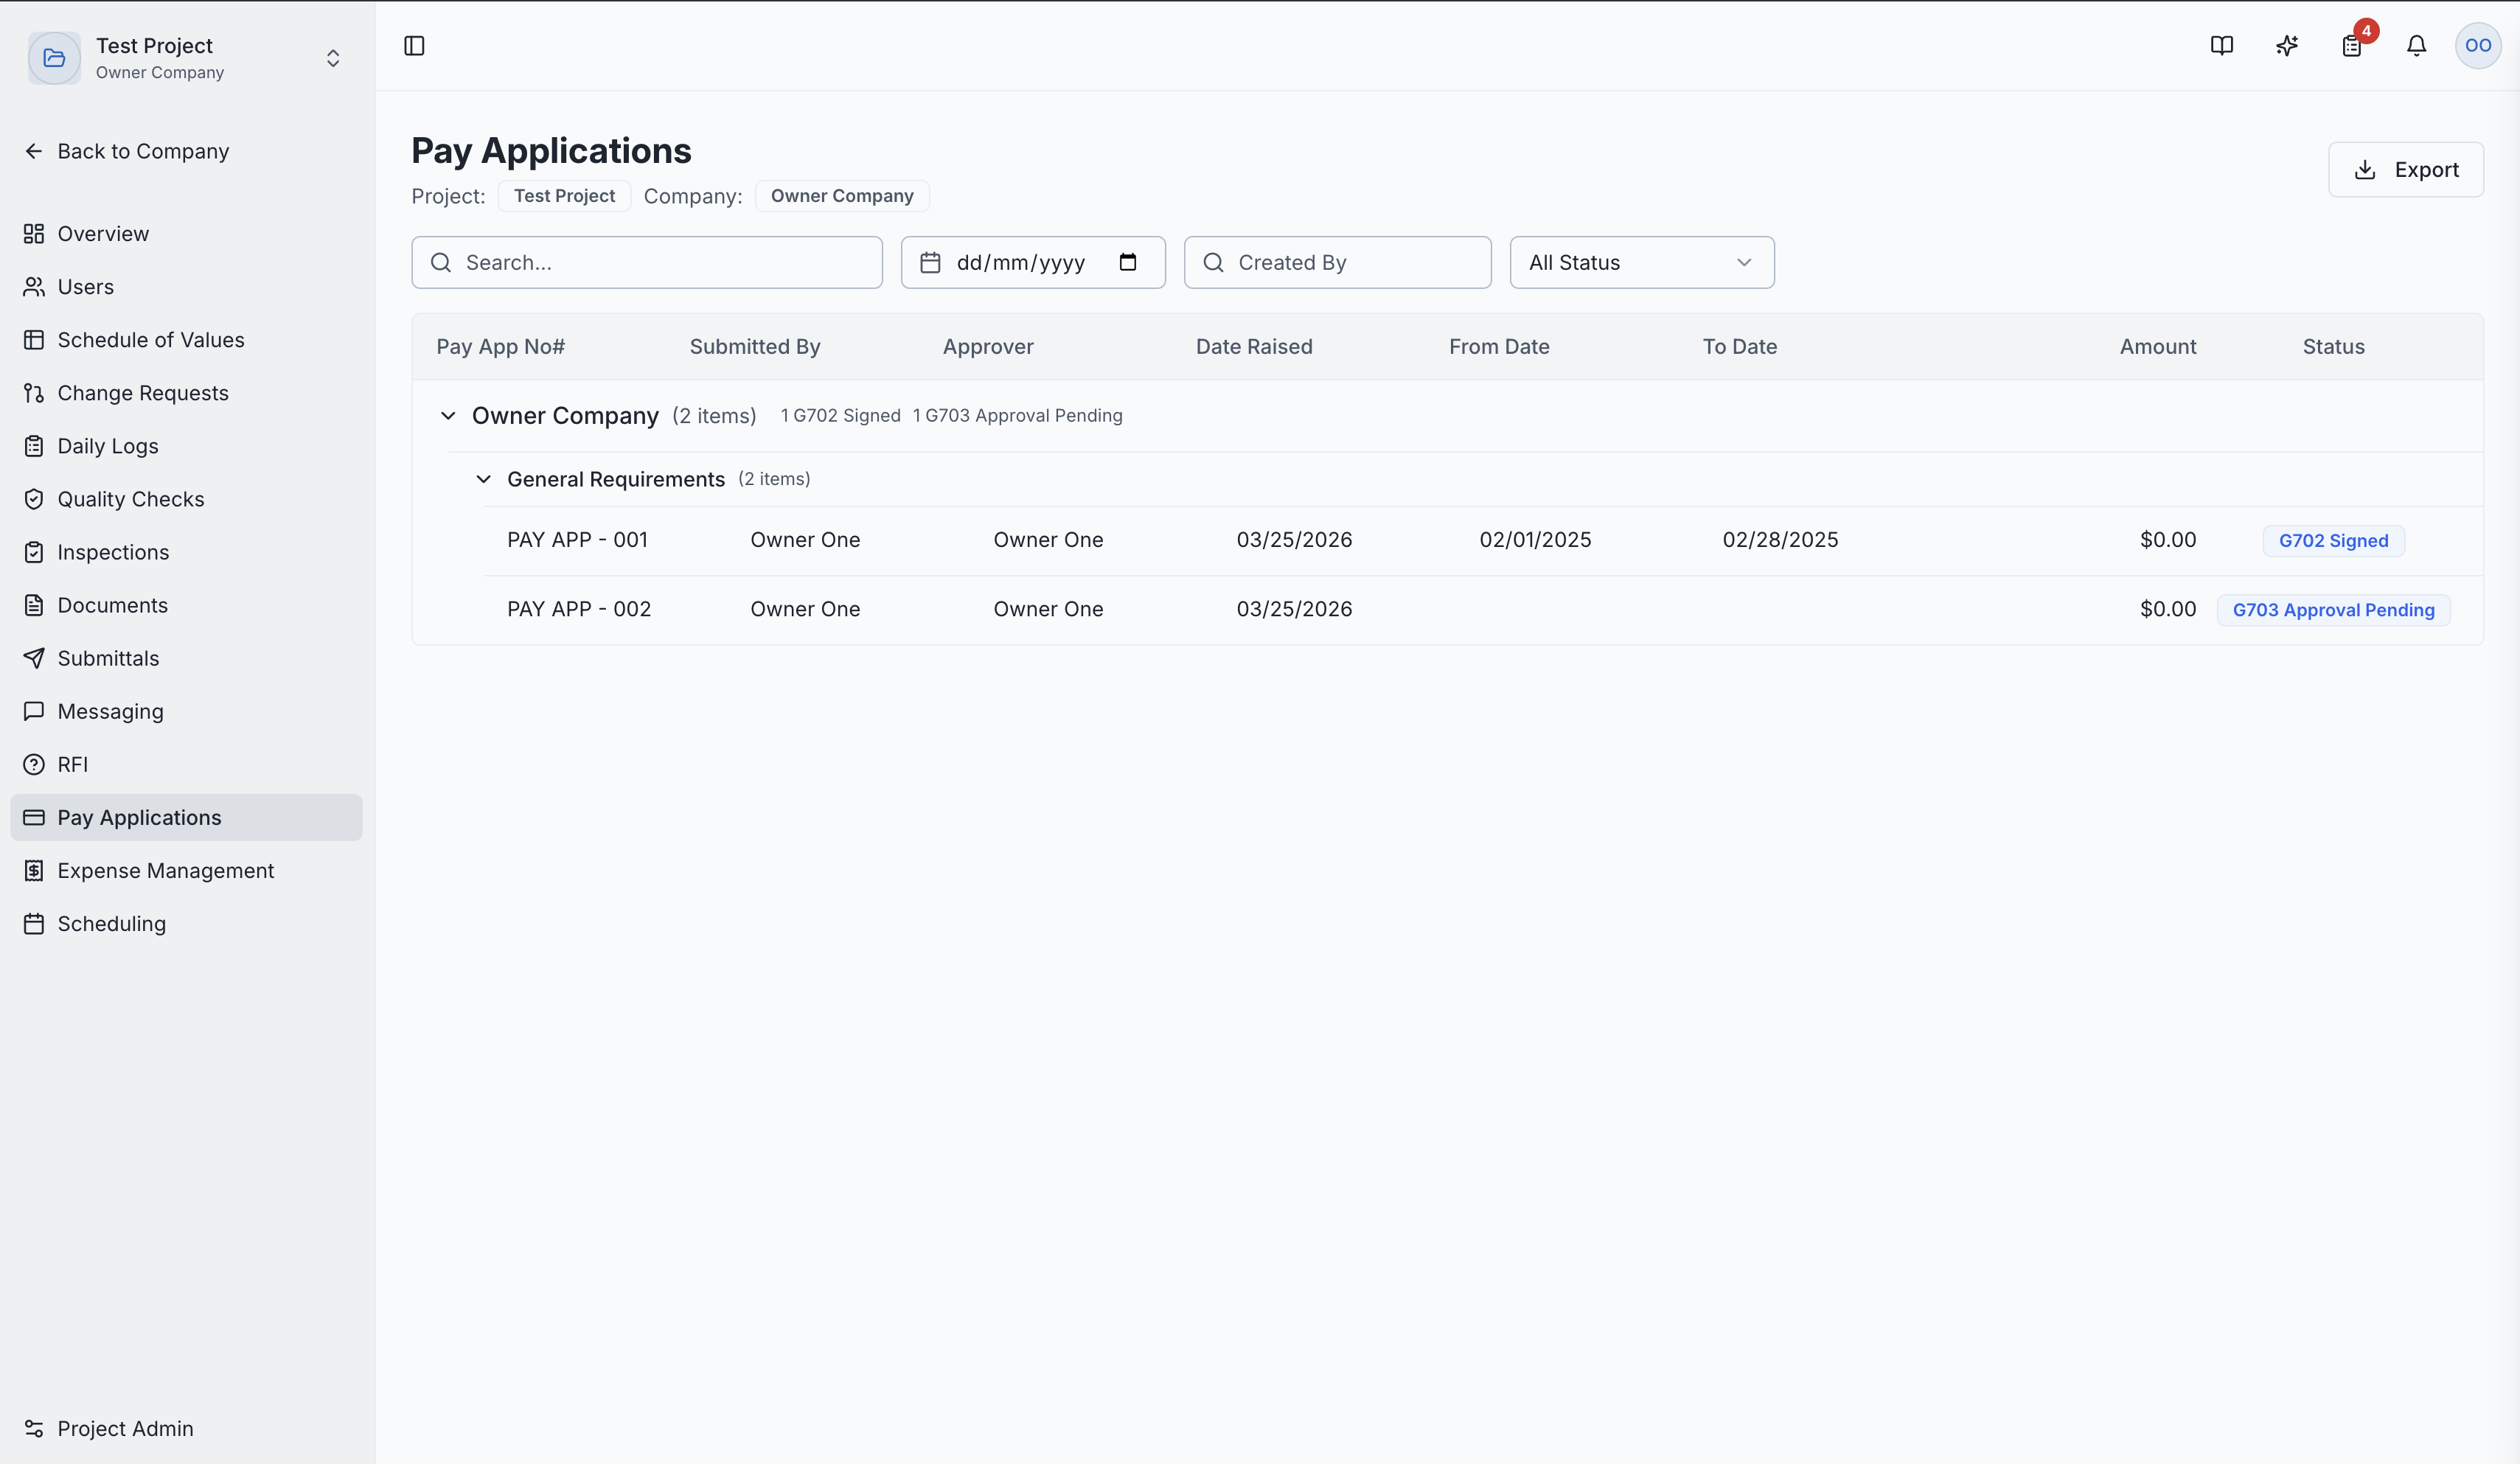Click the search magnifier icon in Search box
The width and height of the screenshot is (2520, 1464).
(x=440, y=262)
